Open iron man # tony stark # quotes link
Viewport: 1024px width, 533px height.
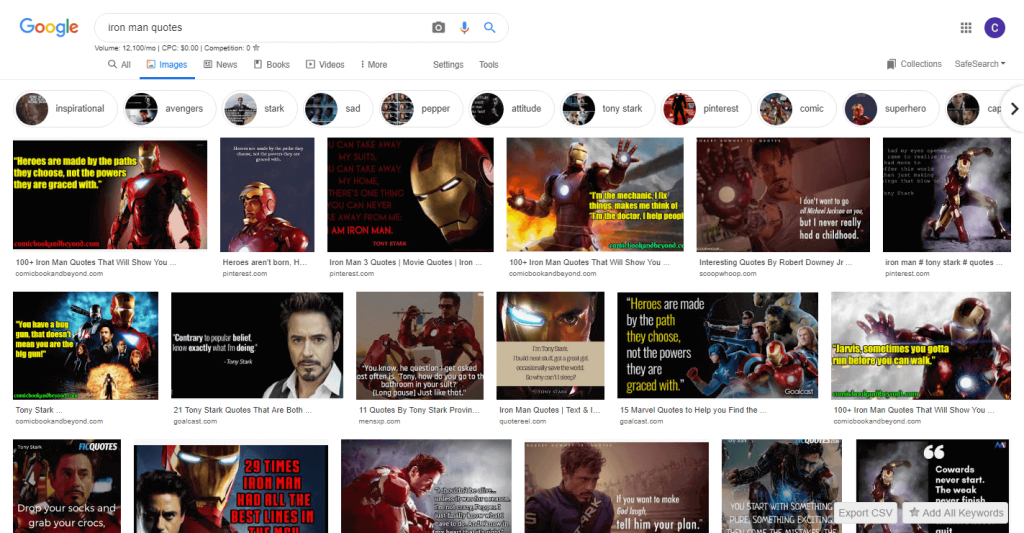point(943,263)
